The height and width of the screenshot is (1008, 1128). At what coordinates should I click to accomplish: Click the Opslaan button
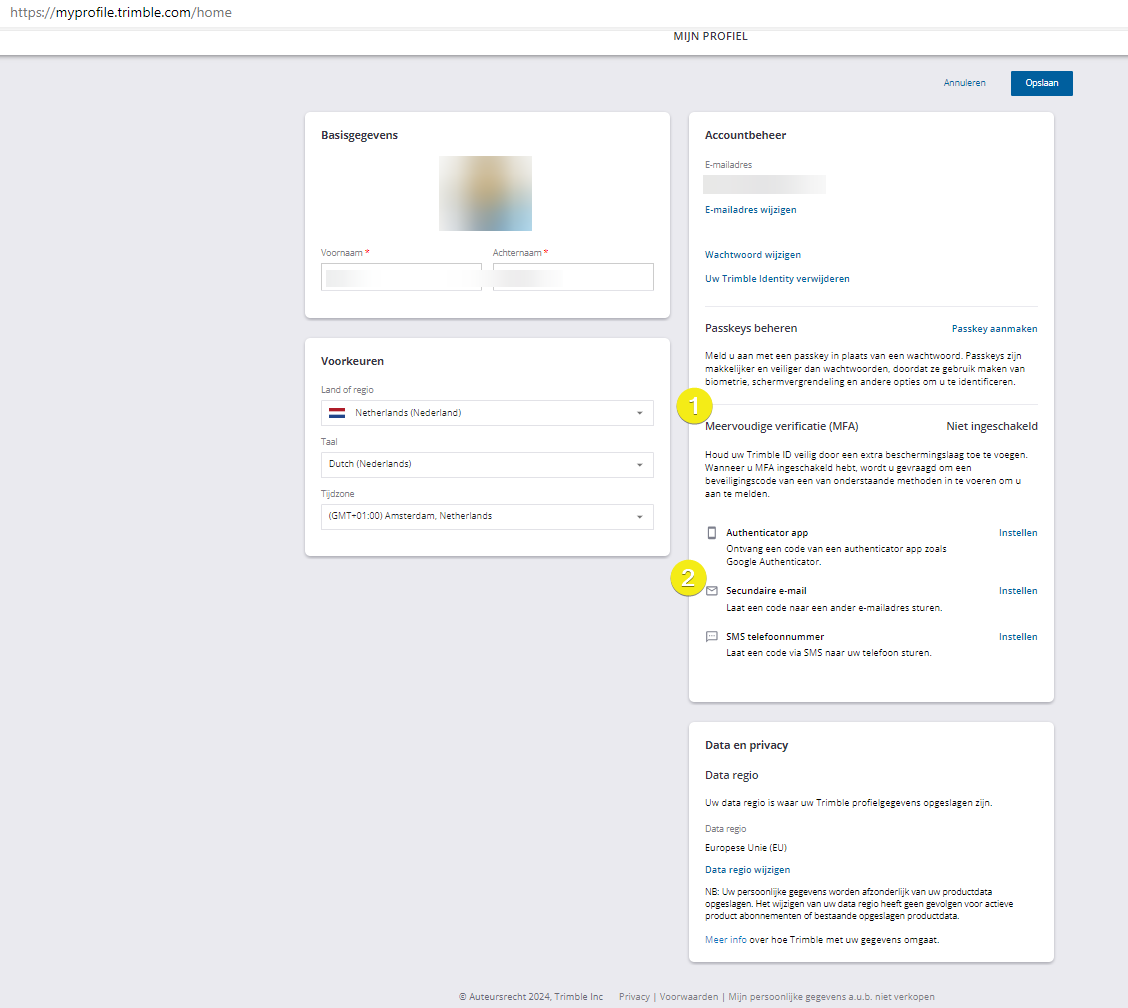click(1041, 83)
